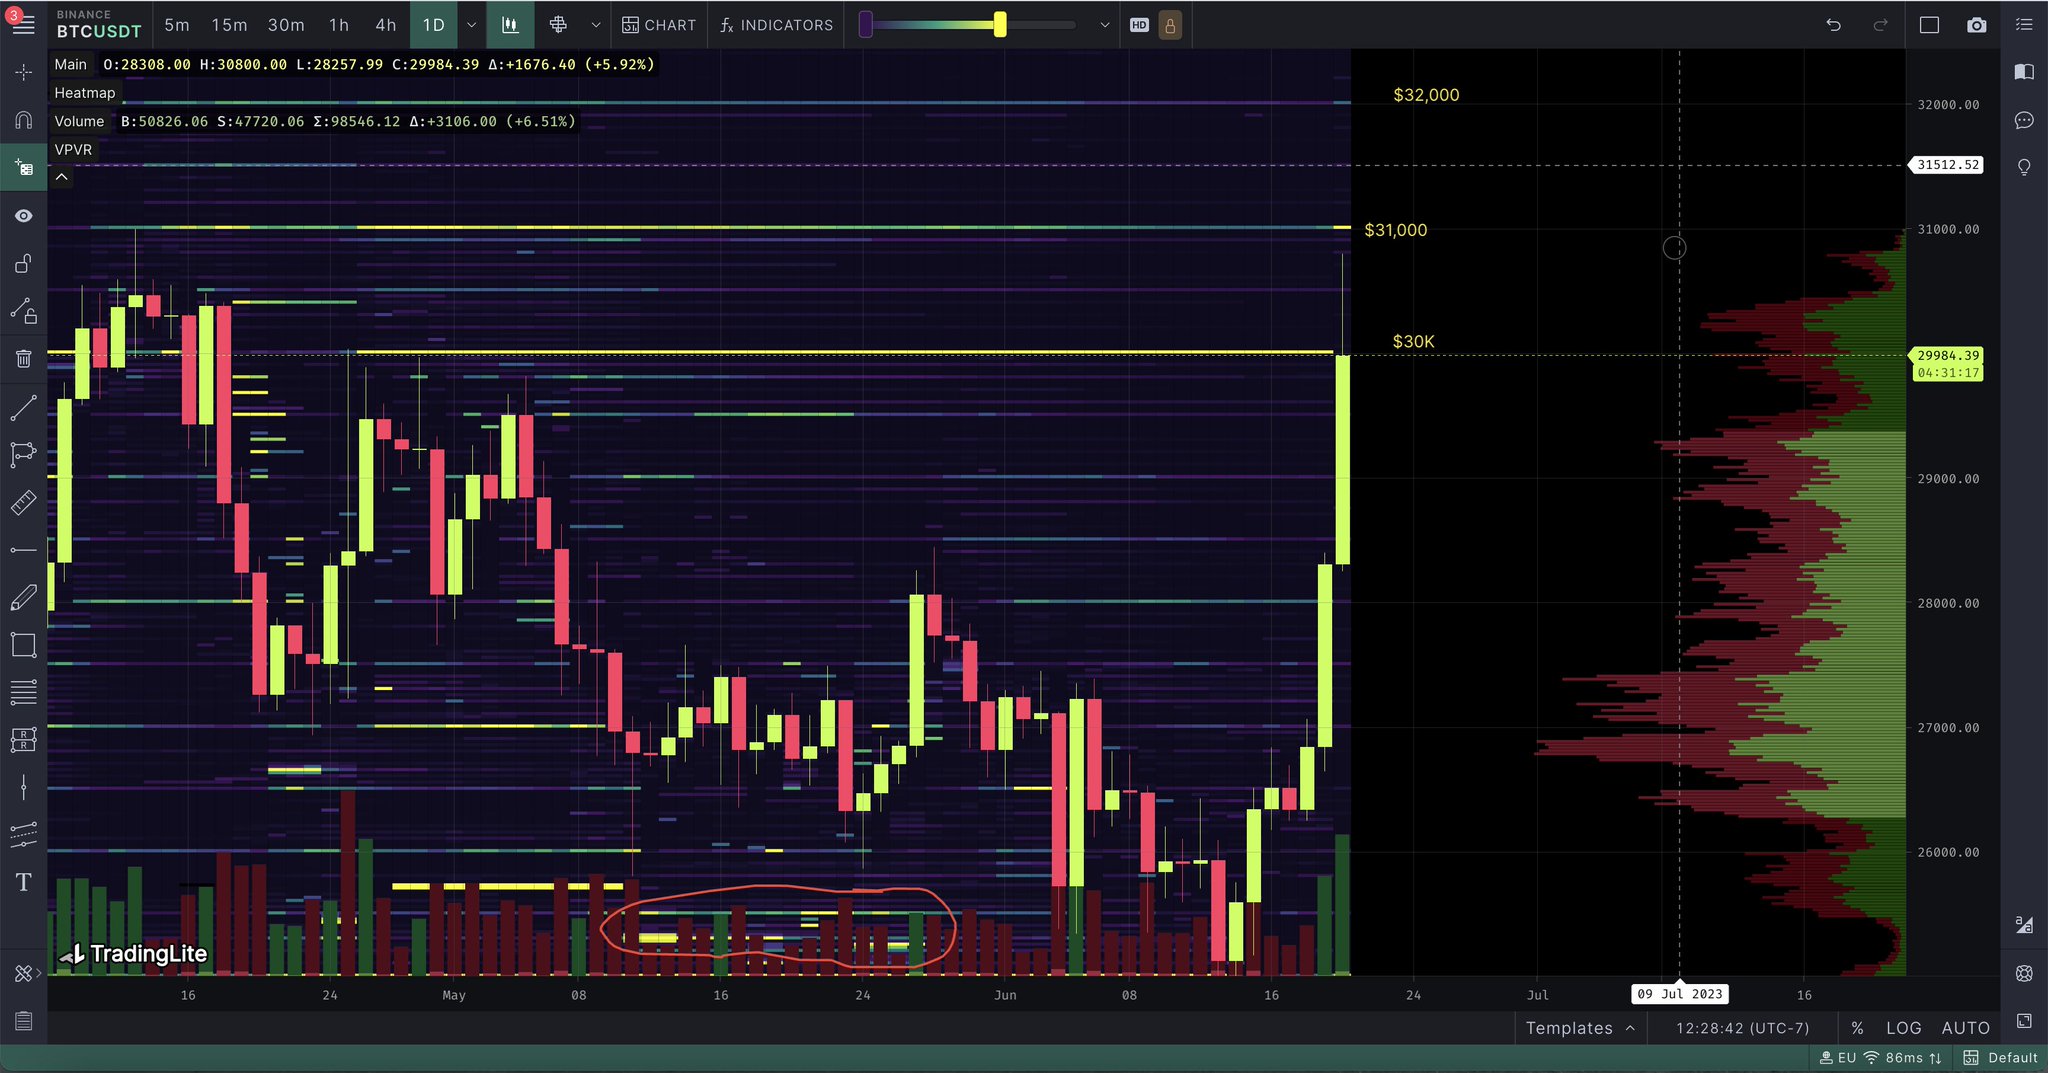Open the timeframe dropdown arrow
Screen dimensions: 2048x1073
pyautogui.click(x=472, y=25)
